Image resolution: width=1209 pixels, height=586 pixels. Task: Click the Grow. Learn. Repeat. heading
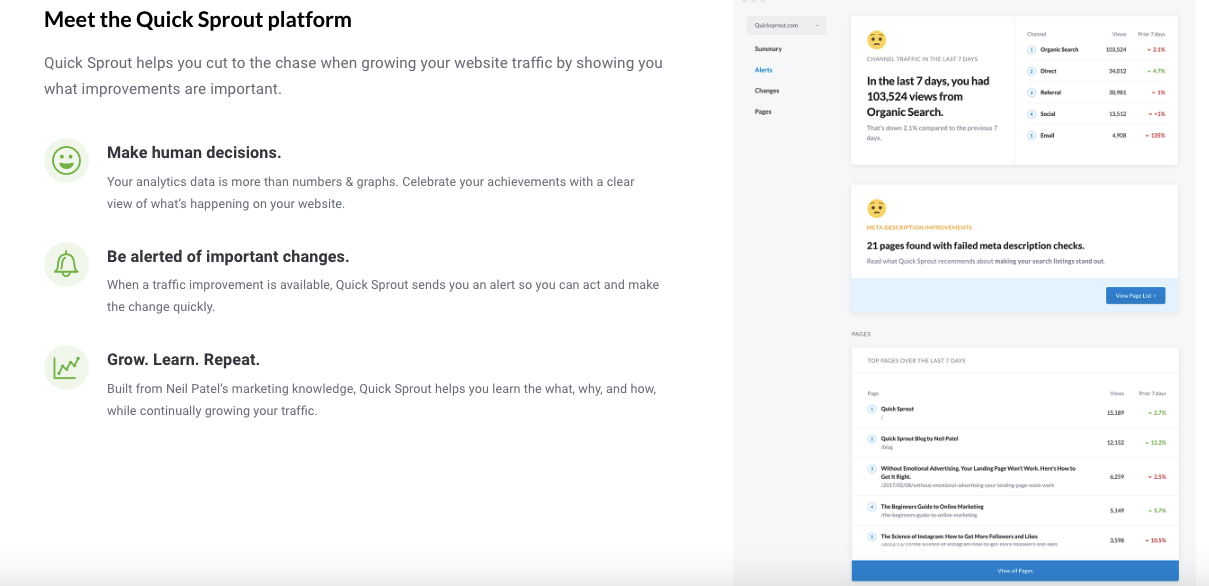coord(183,360)
